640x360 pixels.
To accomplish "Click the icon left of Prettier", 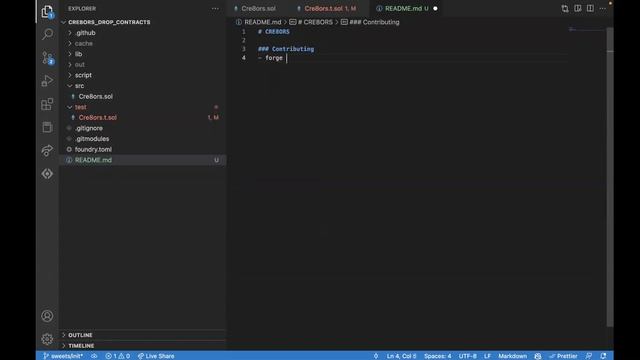I will [538, 356].
